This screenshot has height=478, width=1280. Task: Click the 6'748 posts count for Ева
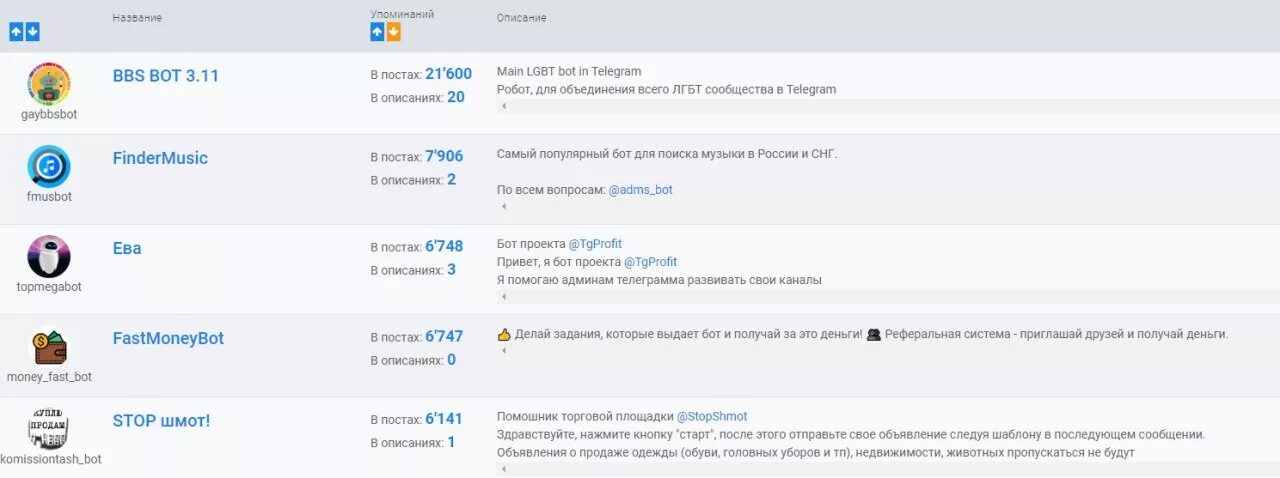(444, 246)
